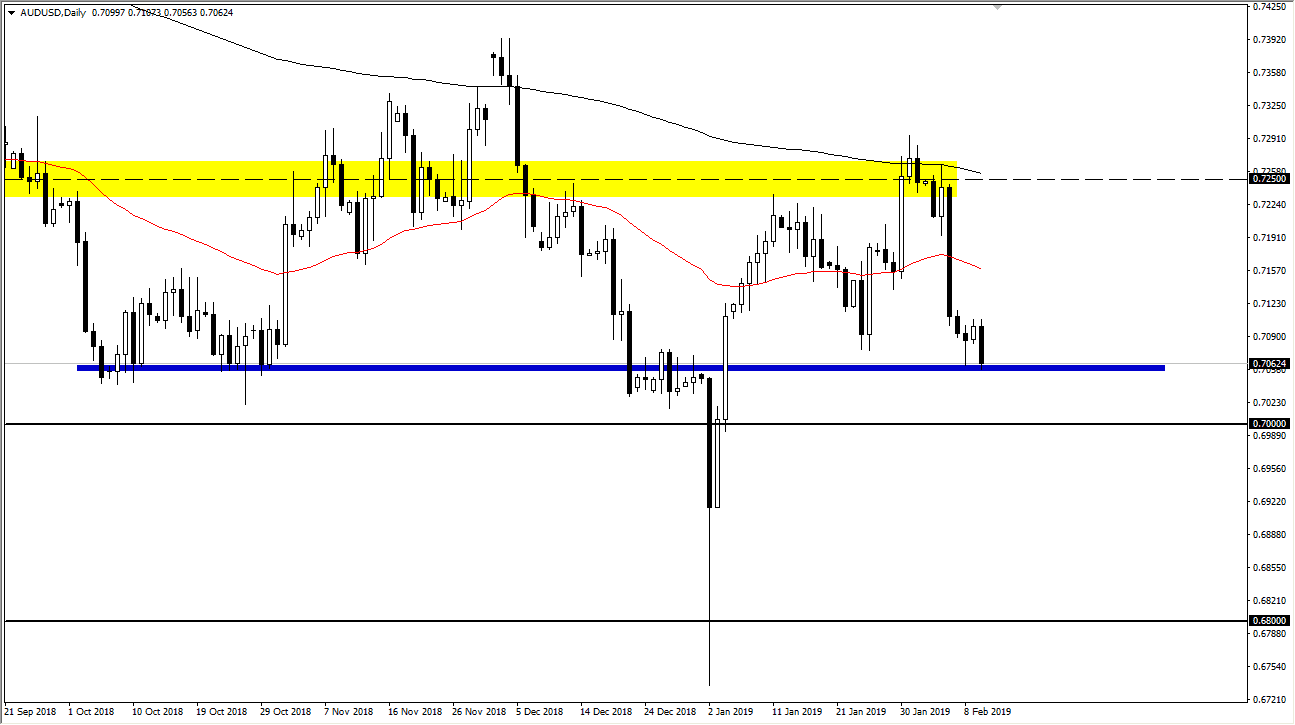Image resolution: width=1295 pixels, height=725 pixels.
Task: Select the vertical line through 2 Jan 2019
Action: click(x=711, y=600)
